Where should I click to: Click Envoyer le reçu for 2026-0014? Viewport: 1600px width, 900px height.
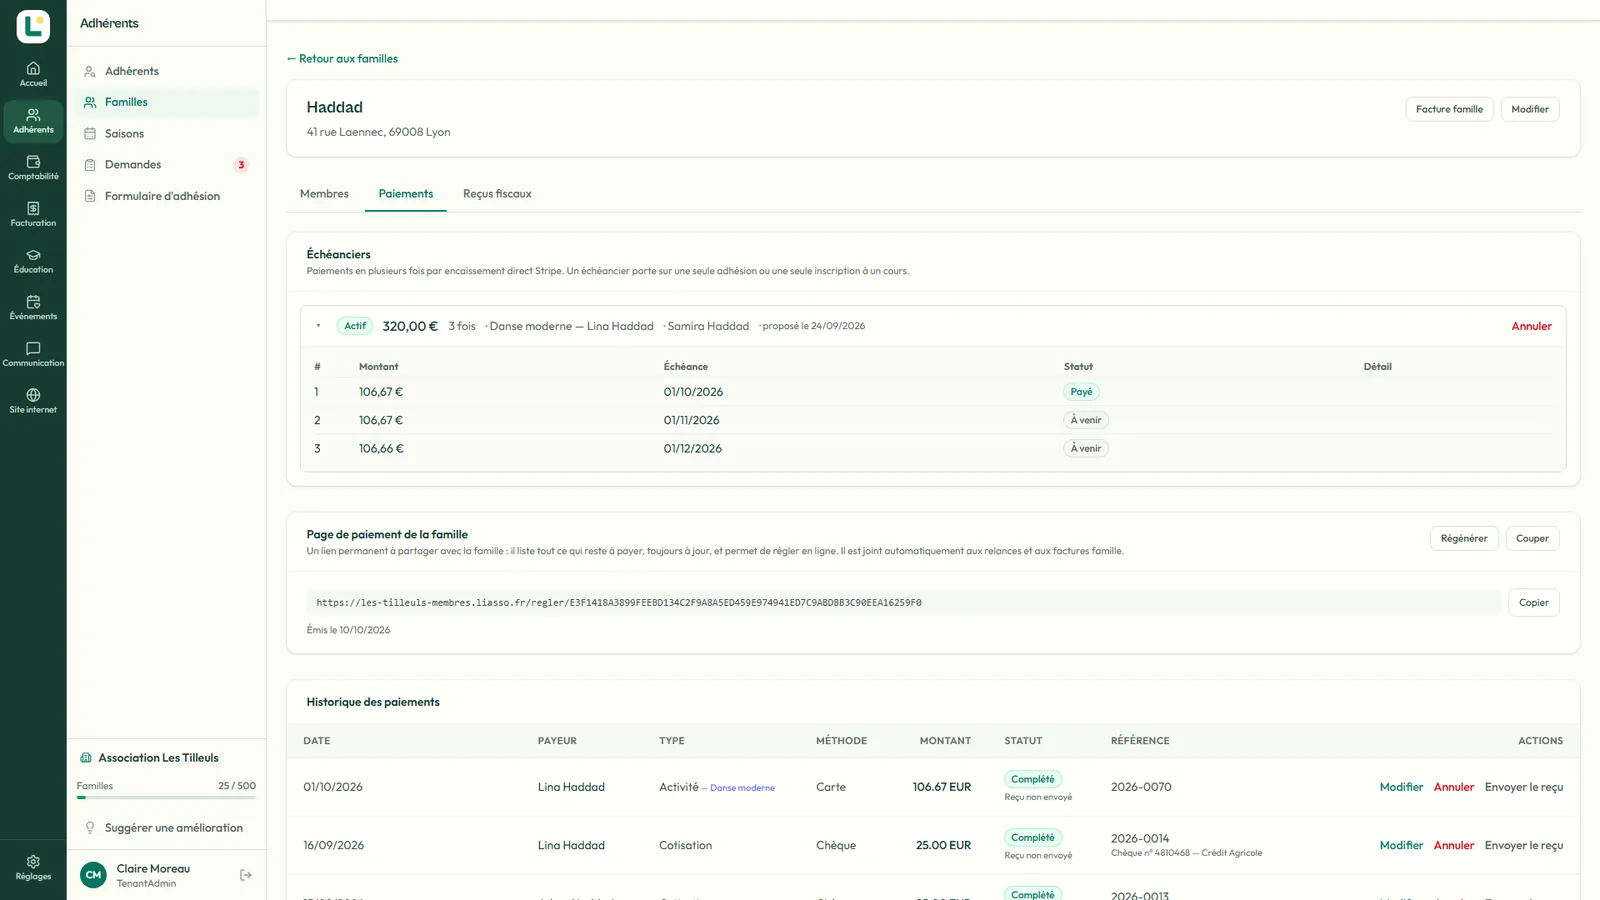click(1524, 845)
